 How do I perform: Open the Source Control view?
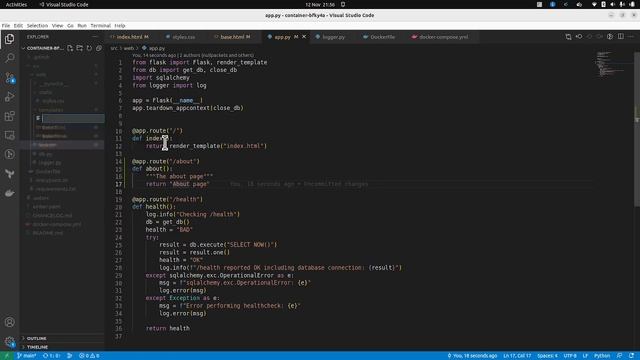10,78
